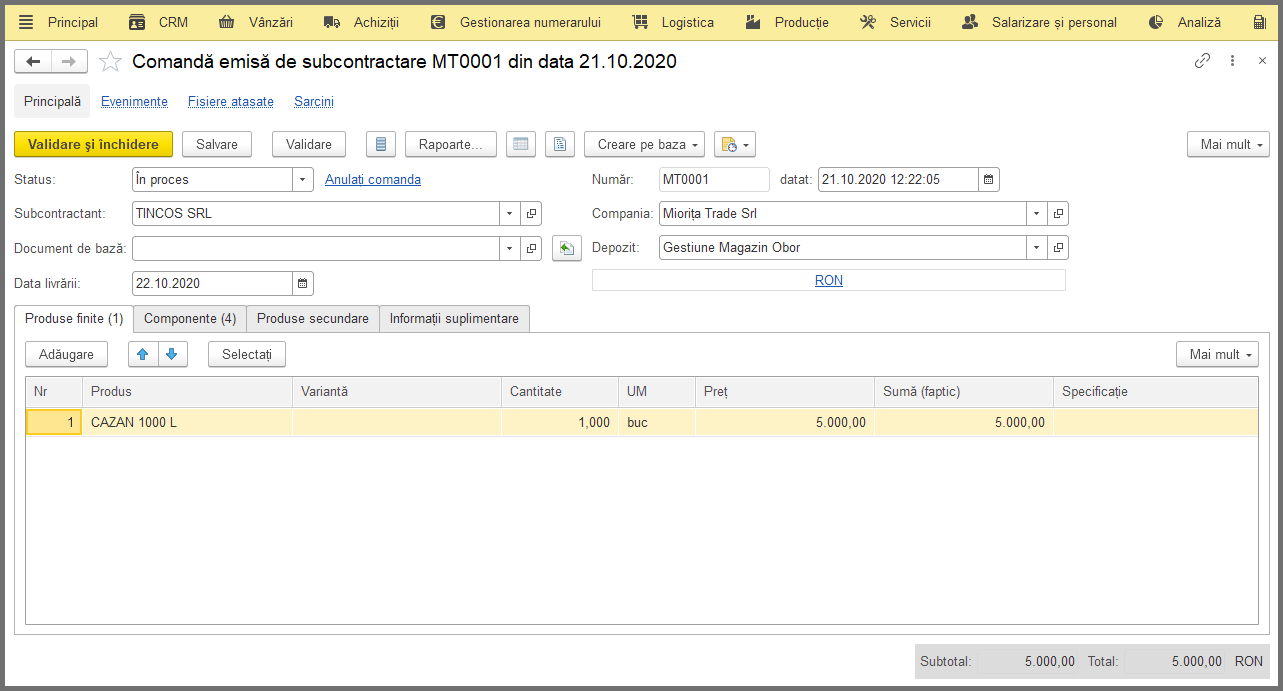The width and height of the screenshot is (1283, 691).
Task: Expand the Subcontractant dropdown arrow
Action: click(510, 214)
